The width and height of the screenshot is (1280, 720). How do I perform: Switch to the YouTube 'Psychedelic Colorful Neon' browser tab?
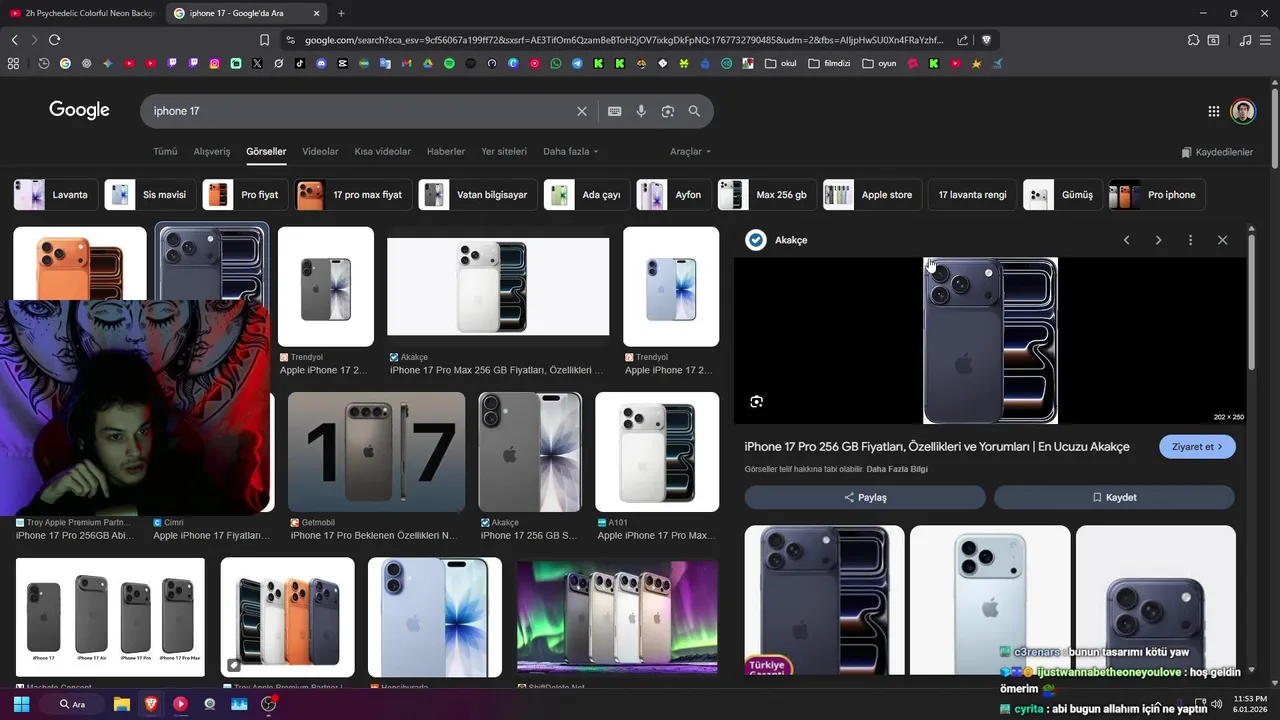tap(82, 13)
